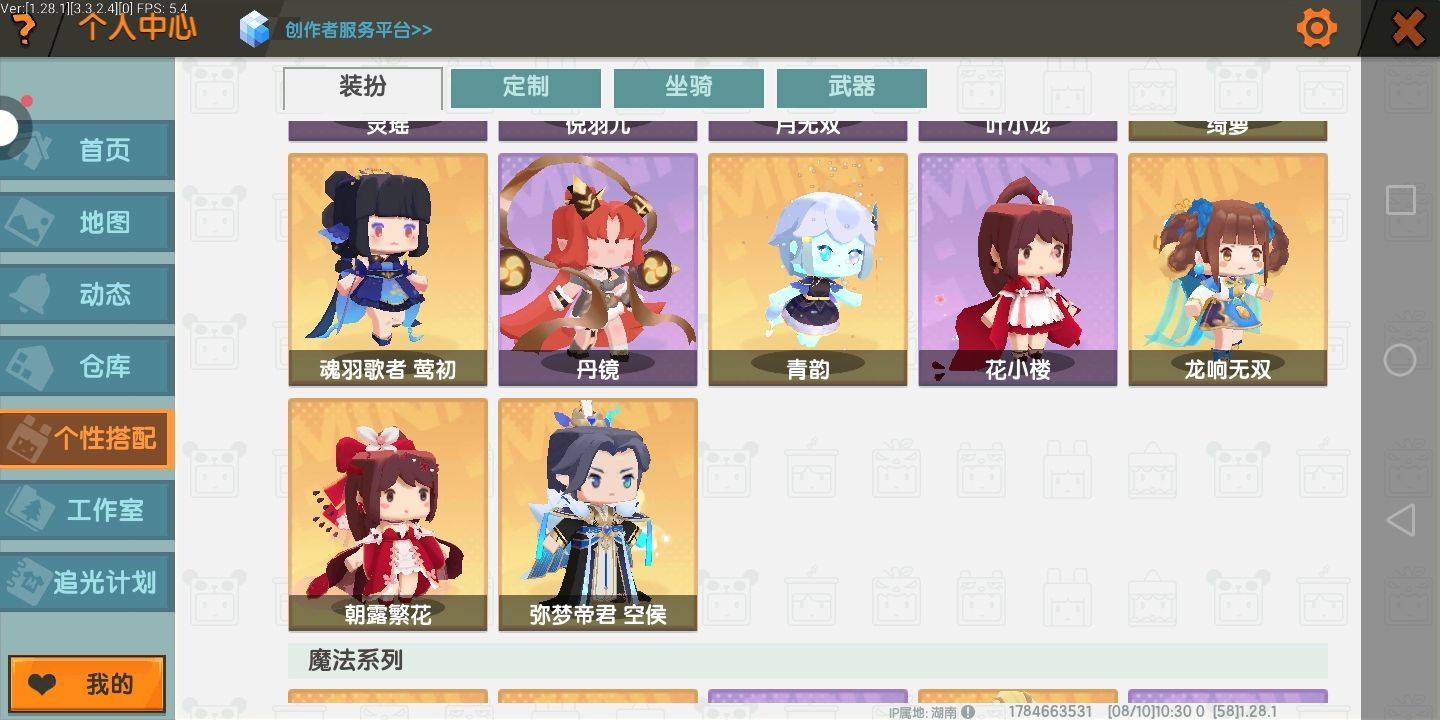The width and height of the screenshot is (1440, 720).
Task: Select the 青韵 costume card
Action: [808, 269]
